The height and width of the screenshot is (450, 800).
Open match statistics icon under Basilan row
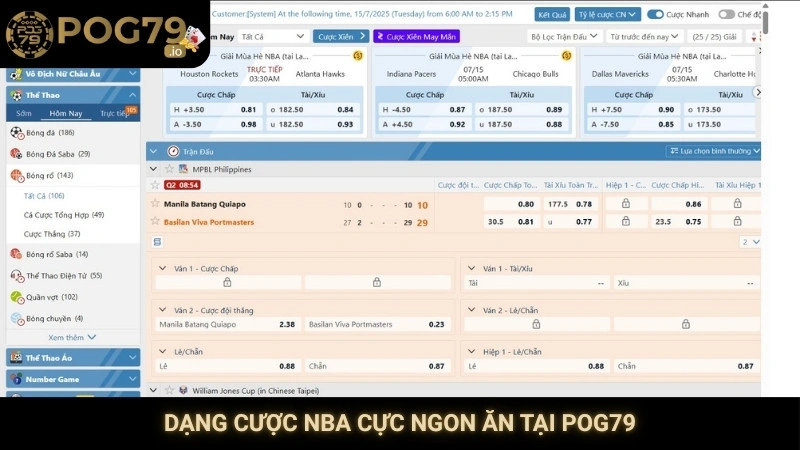click(x=157, y=242)
